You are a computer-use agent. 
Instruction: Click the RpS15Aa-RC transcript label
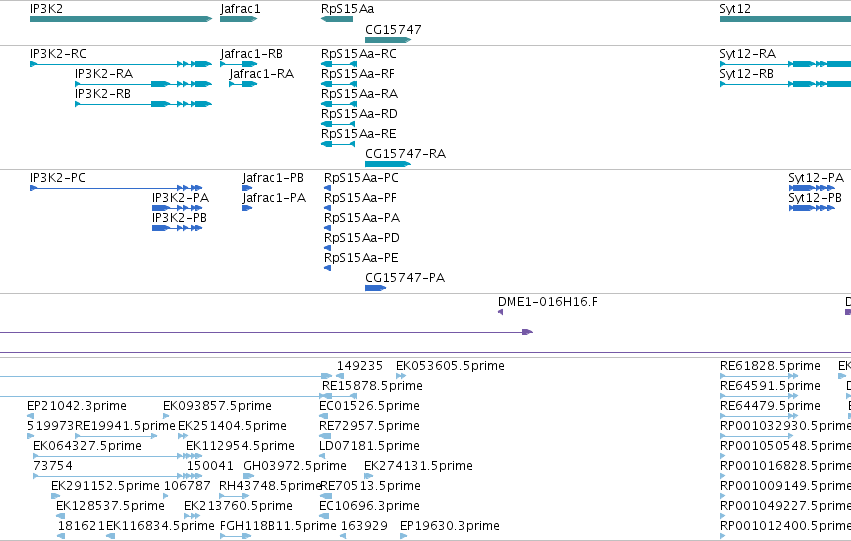tap(359, 54)
